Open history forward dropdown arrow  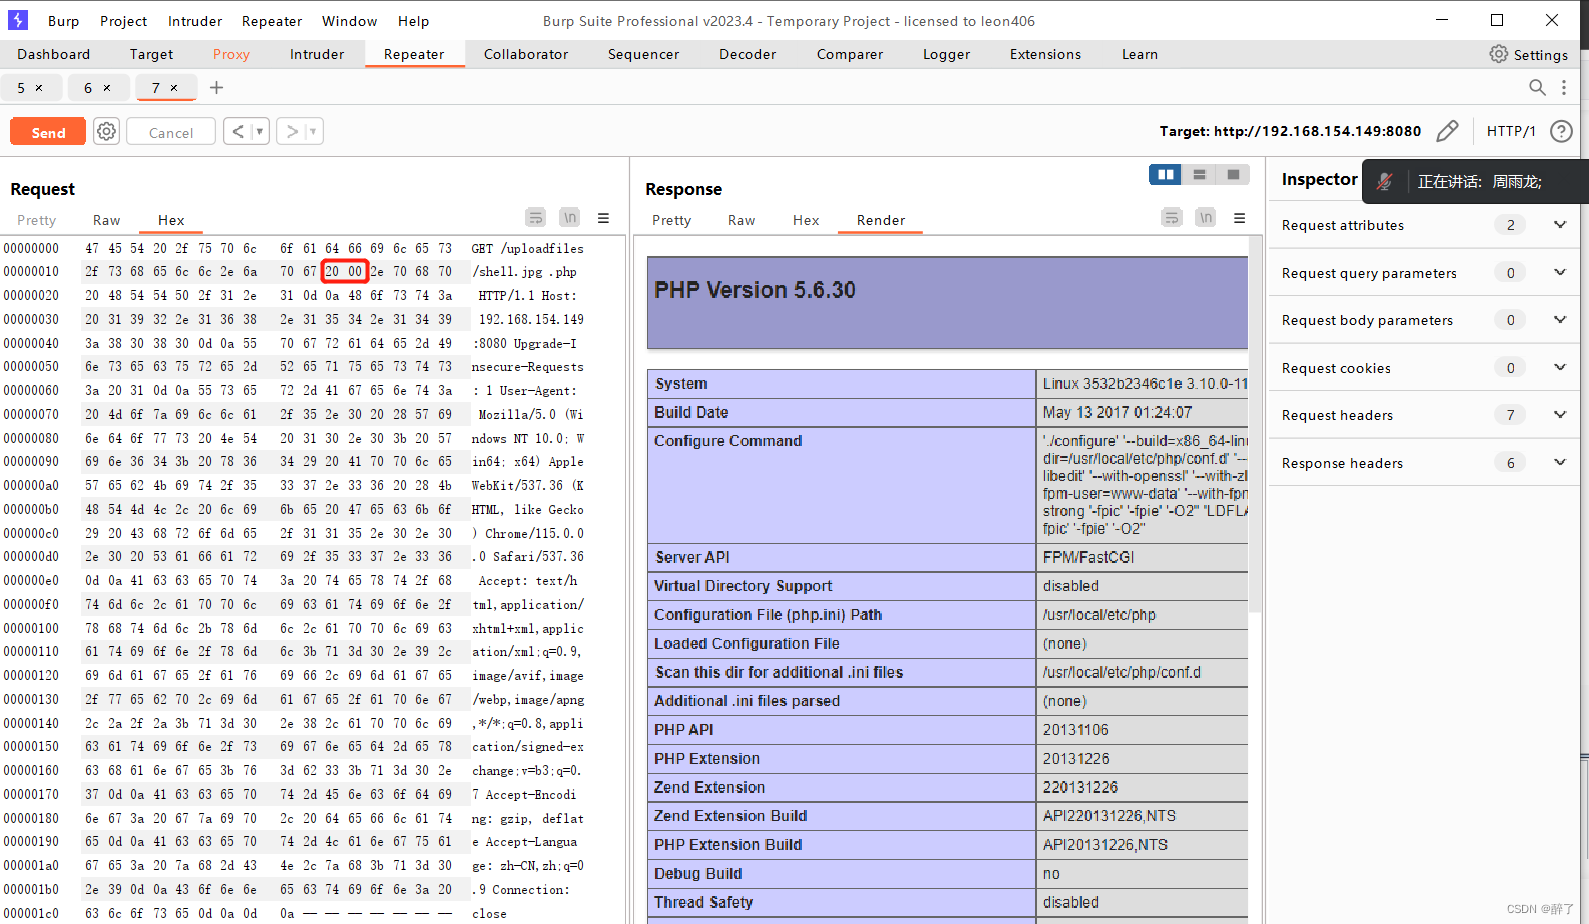[x=313, y=131]
